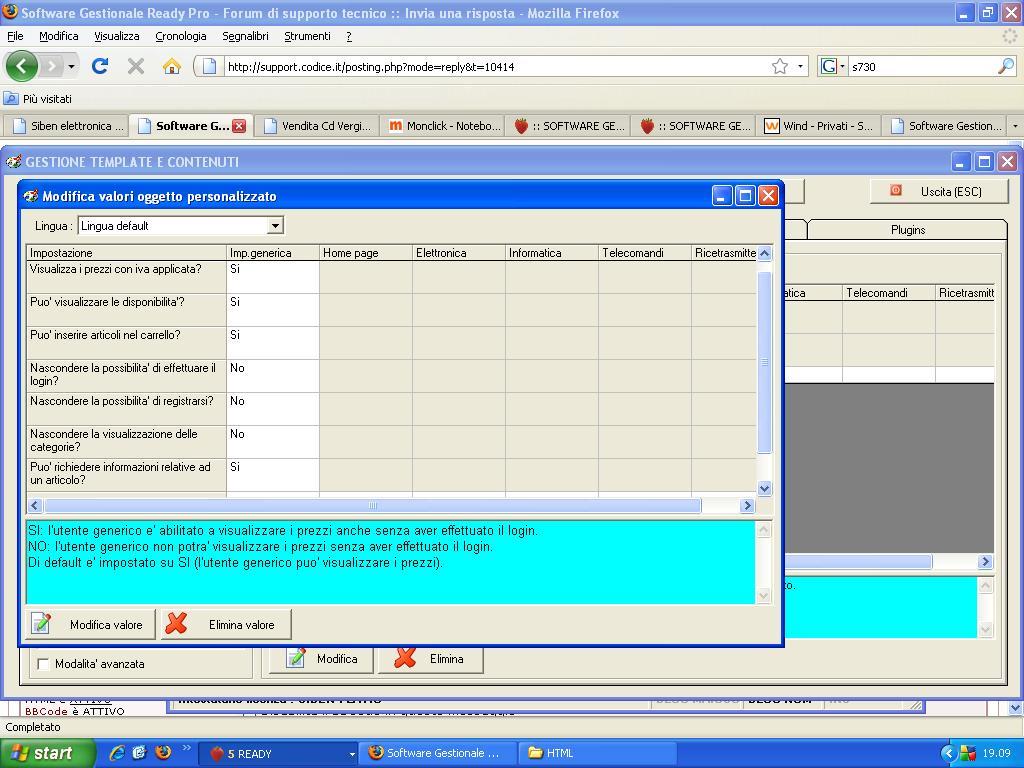Click the Elimina valore button
The width and height of the screenshot is (1024, 768).
pyautogui.click(x=226, y=624)
